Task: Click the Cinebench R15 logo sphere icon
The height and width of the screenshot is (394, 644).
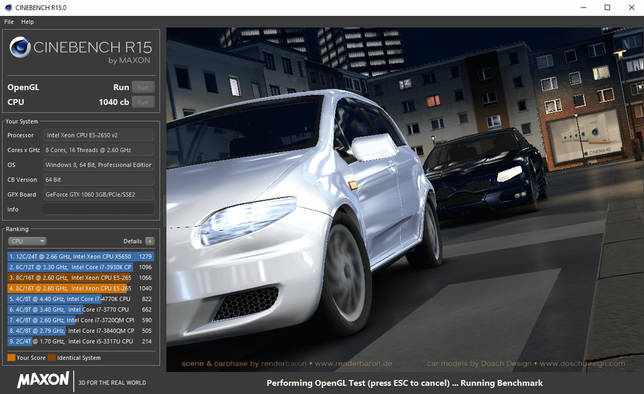Action: (x=20, y=47)
